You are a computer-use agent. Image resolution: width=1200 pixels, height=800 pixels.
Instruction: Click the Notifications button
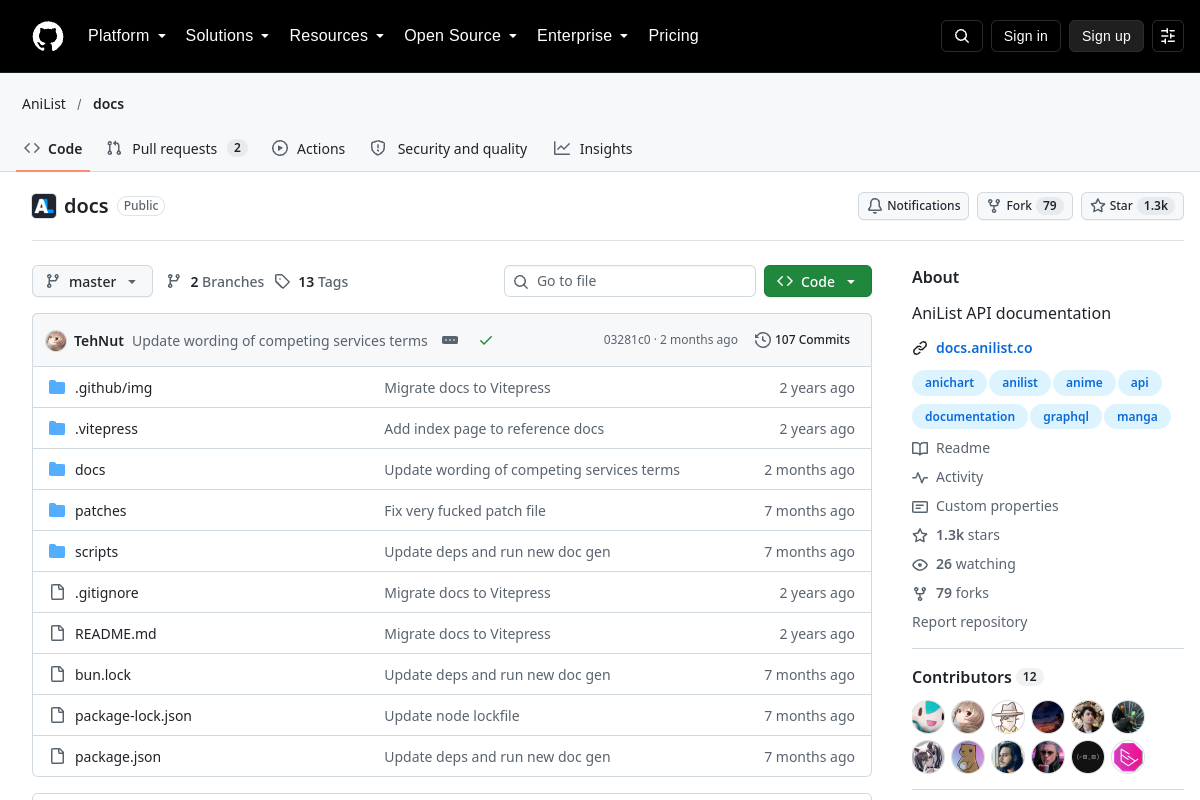point(913,206)
